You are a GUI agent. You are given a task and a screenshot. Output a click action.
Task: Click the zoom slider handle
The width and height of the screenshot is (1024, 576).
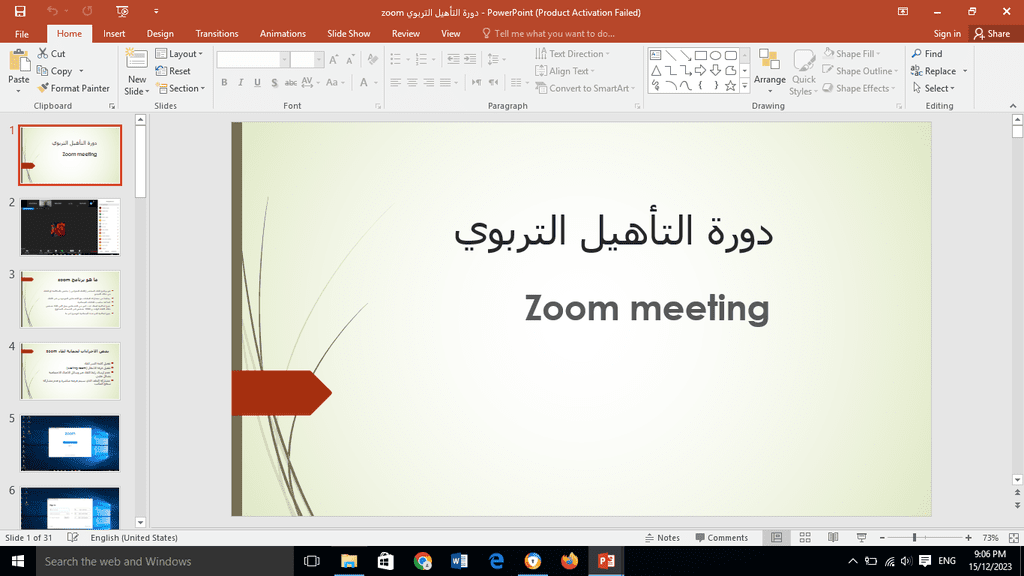[914, 537]
